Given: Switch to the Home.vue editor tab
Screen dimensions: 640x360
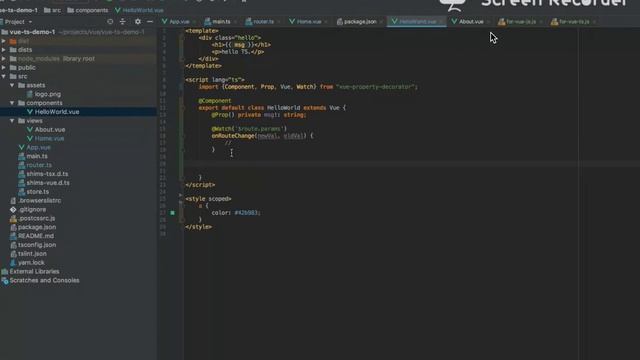Looking at the screenshot, I should point(309,22).
